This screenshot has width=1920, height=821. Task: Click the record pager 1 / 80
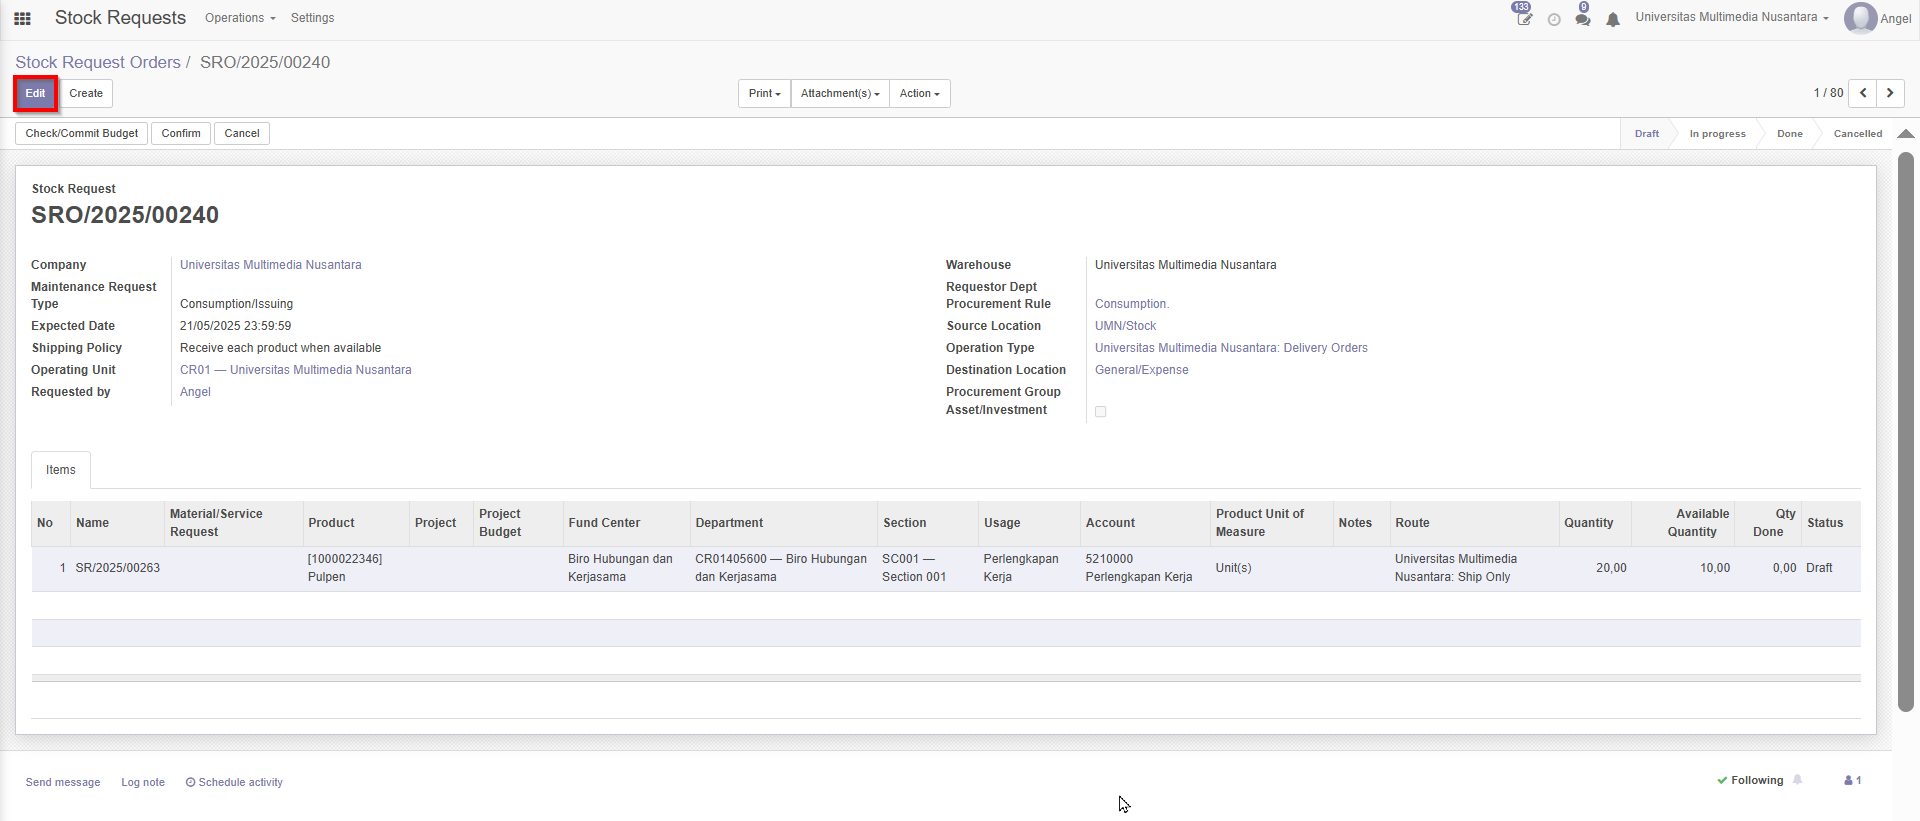pos(1828,93)
